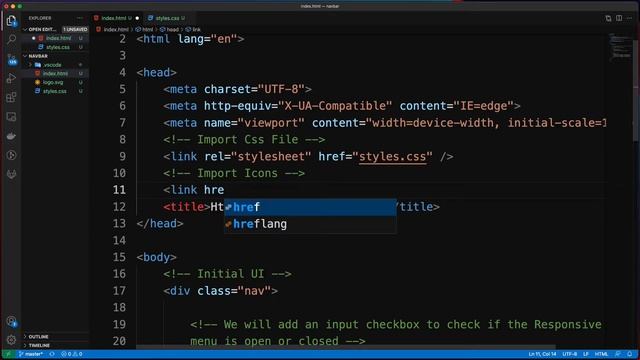Select index.html under Open Editors
640x360 pixels.
58,38
